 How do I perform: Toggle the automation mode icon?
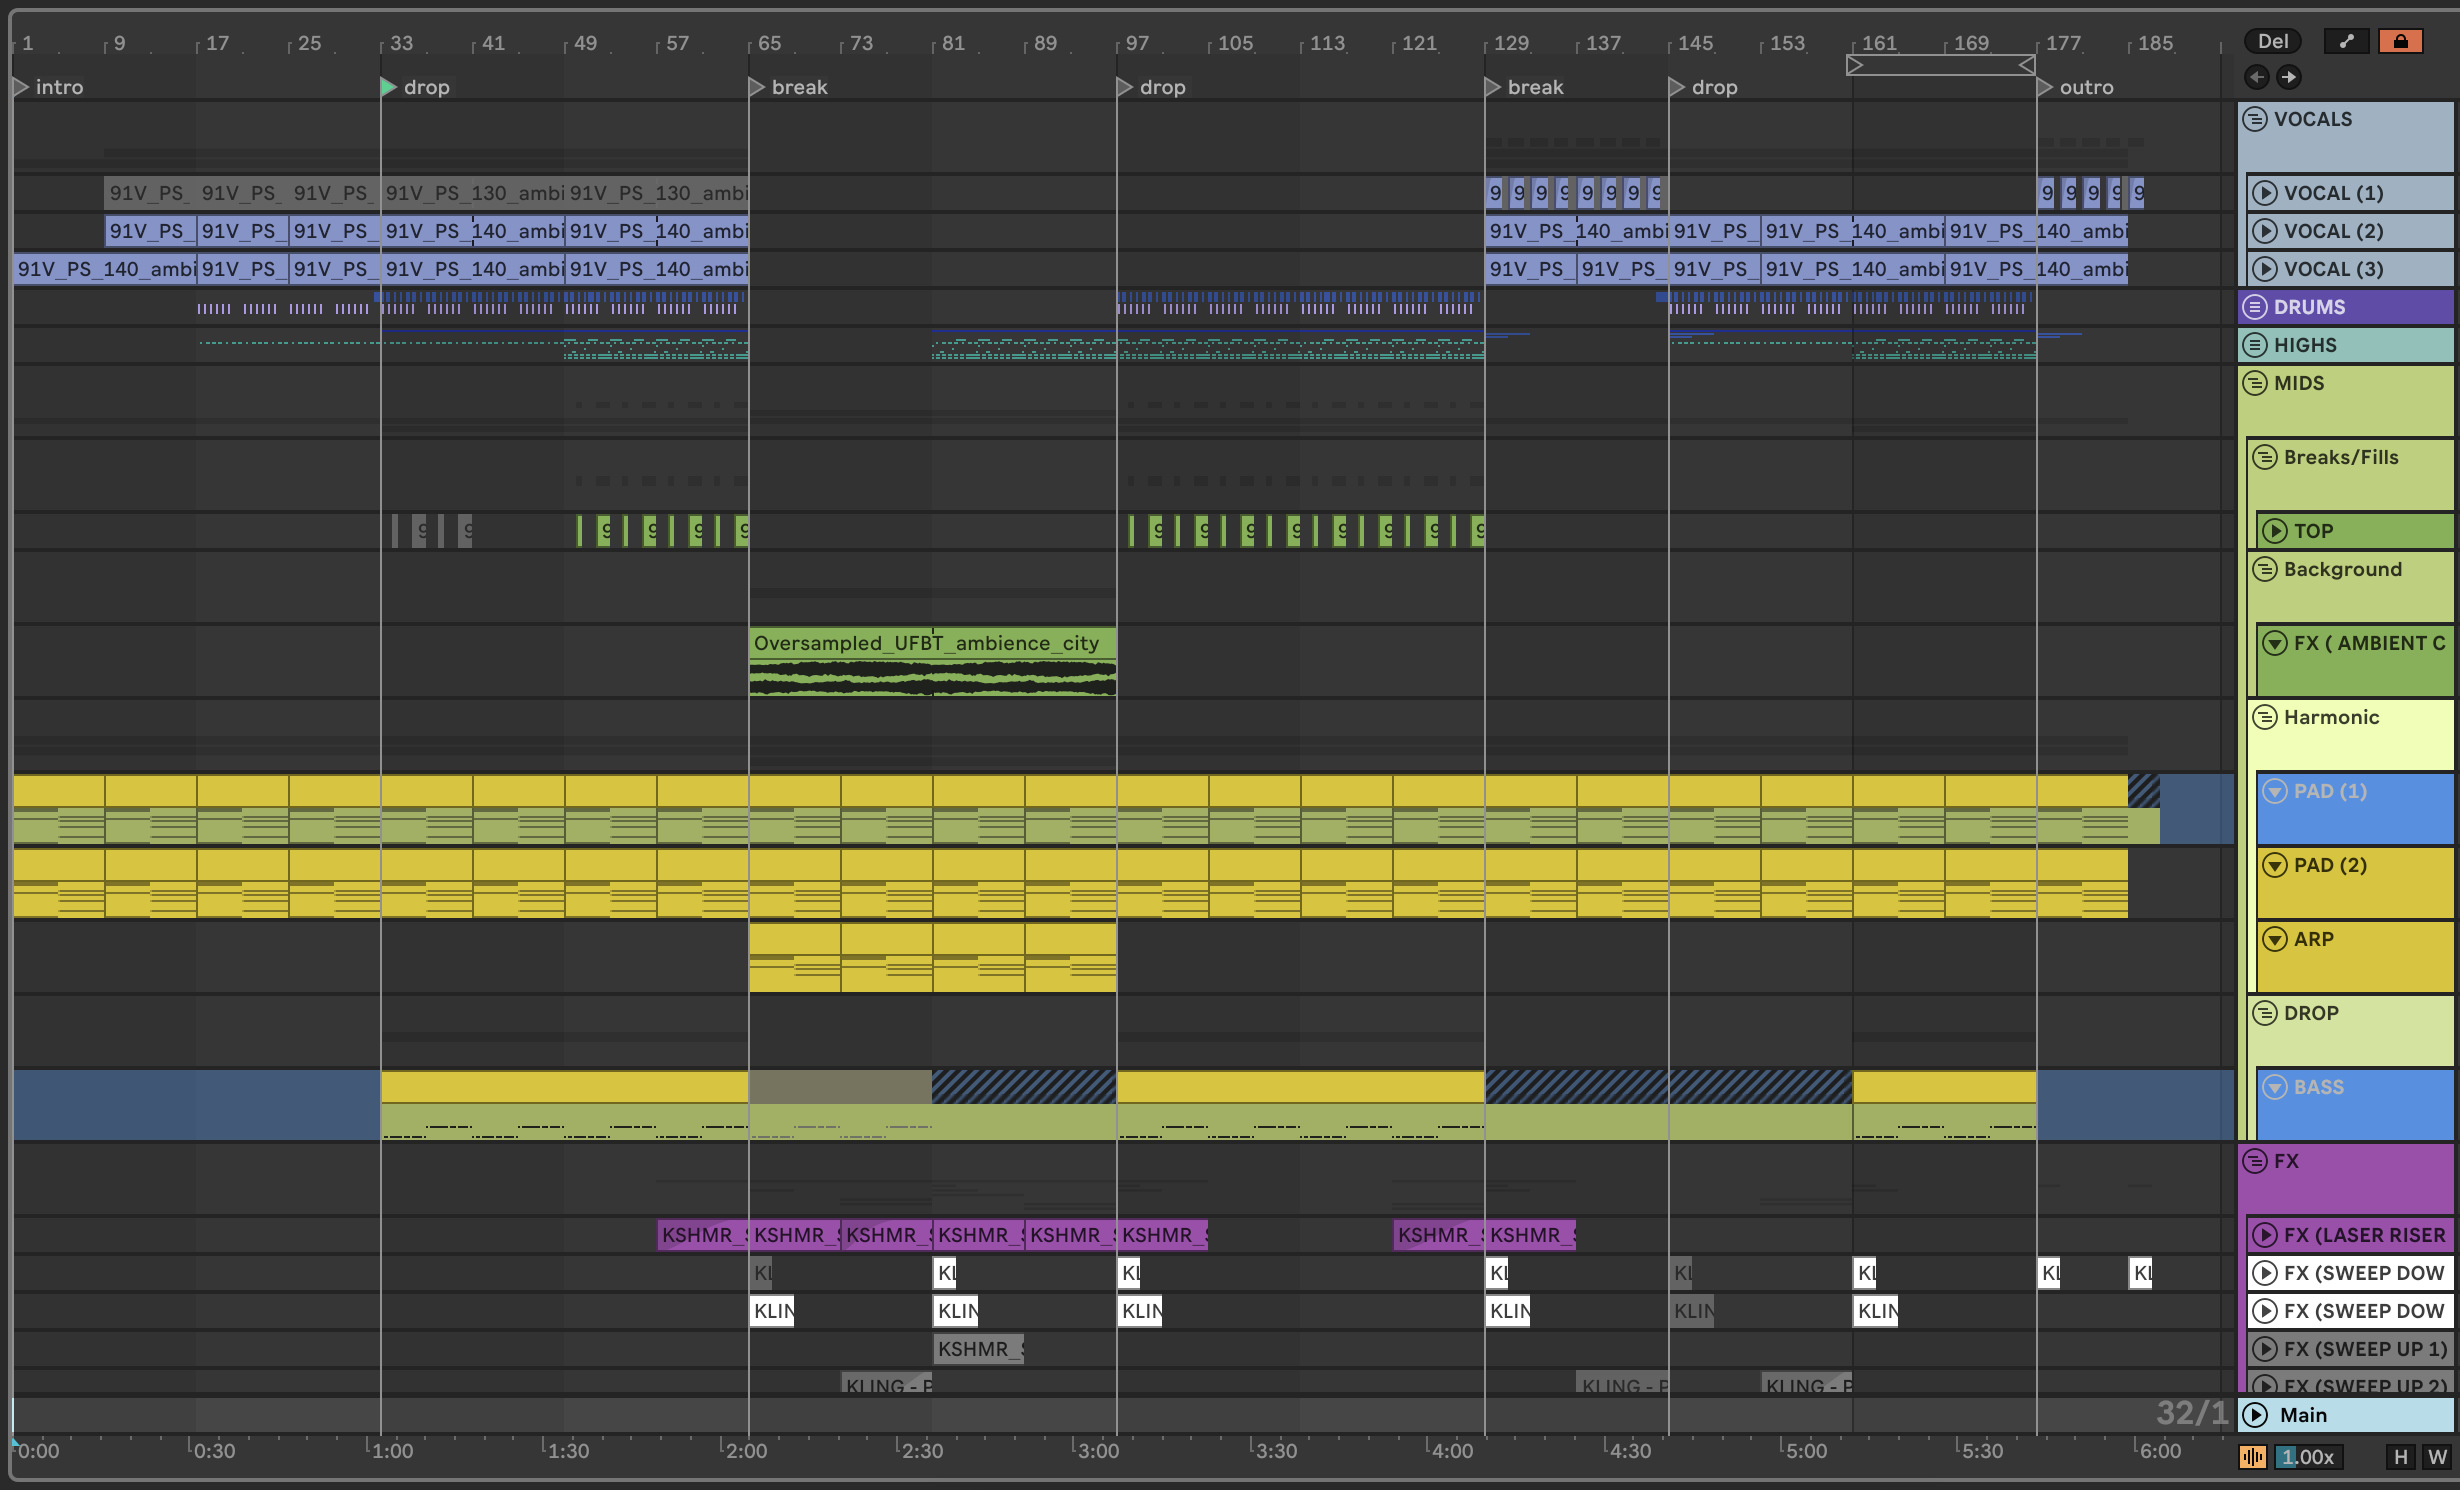[2346, 41]
